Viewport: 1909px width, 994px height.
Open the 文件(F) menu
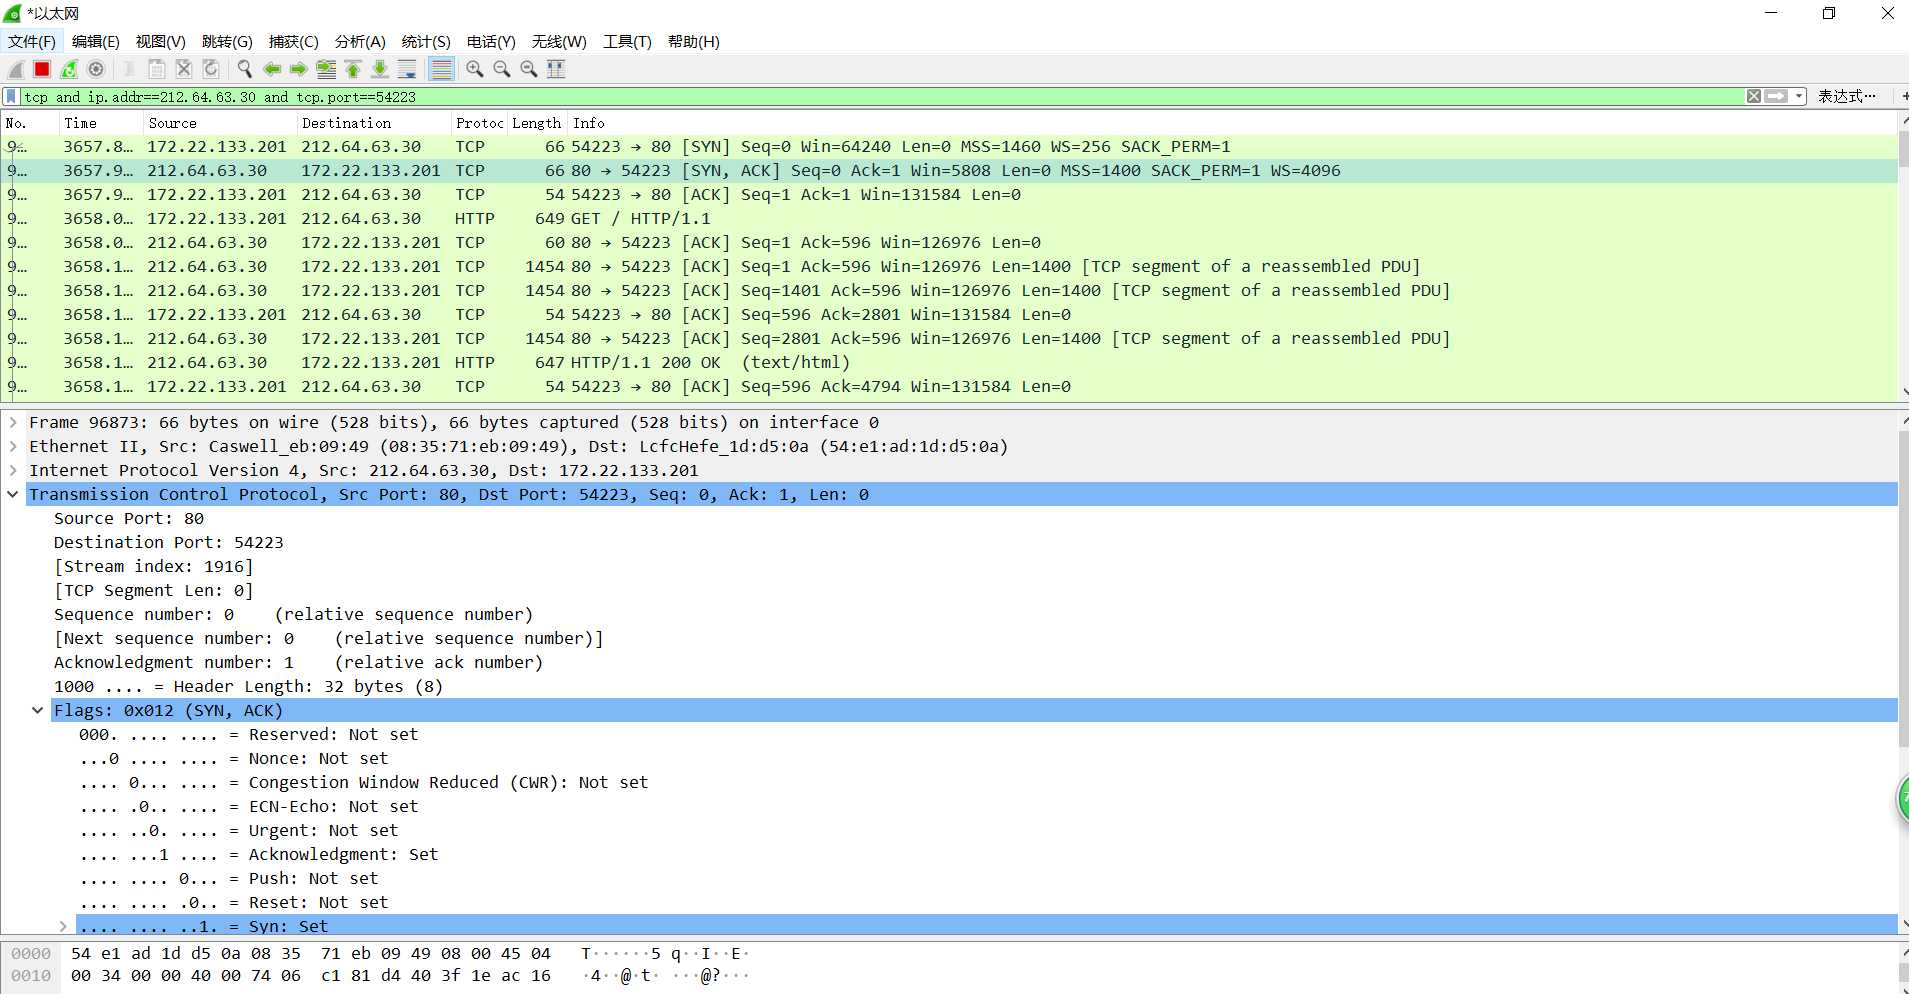(32, 41)
